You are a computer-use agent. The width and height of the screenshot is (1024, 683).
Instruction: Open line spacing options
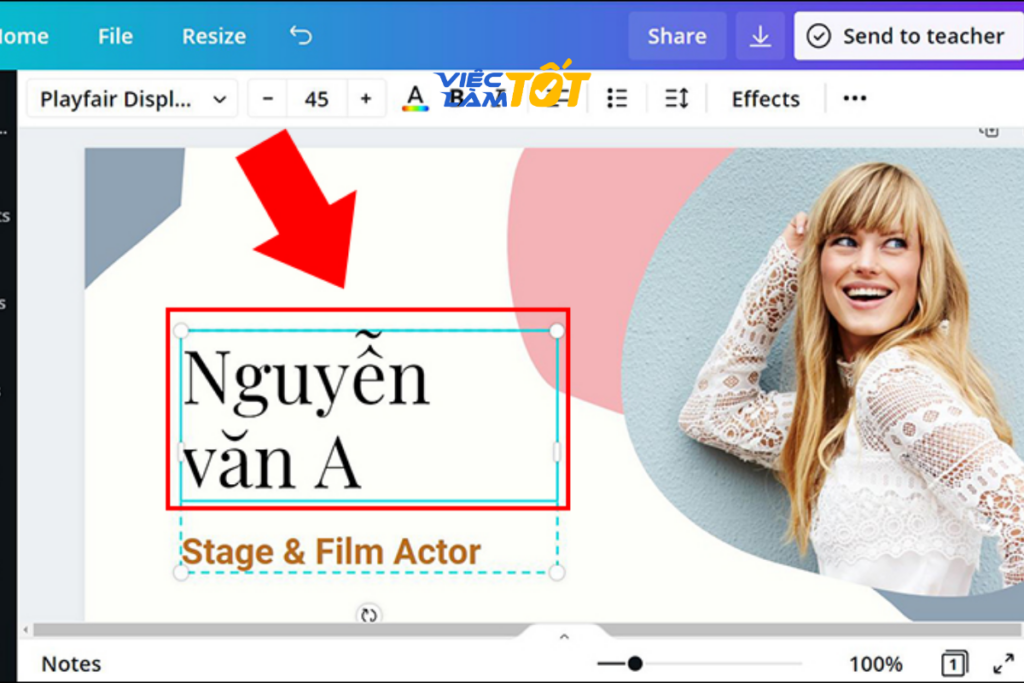[677, 99]
